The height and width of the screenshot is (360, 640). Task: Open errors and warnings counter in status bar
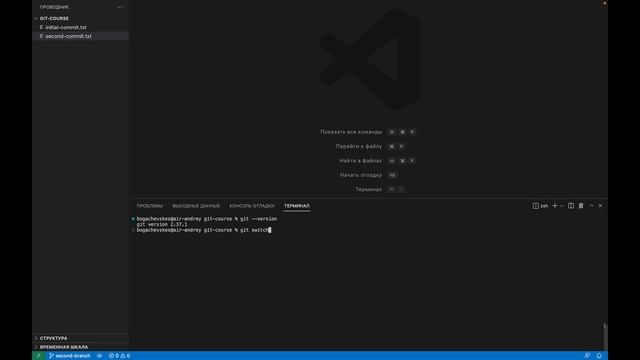[x=119, y=356]
